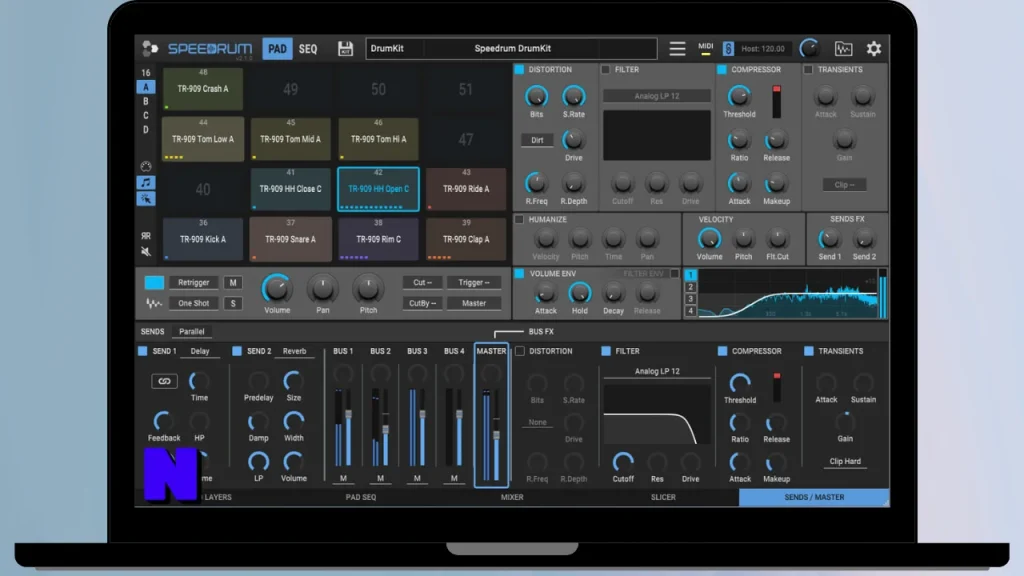This screenshot has width=1024, height=576.
Task: Click the Retrigger button
Action: pos(193,283)
